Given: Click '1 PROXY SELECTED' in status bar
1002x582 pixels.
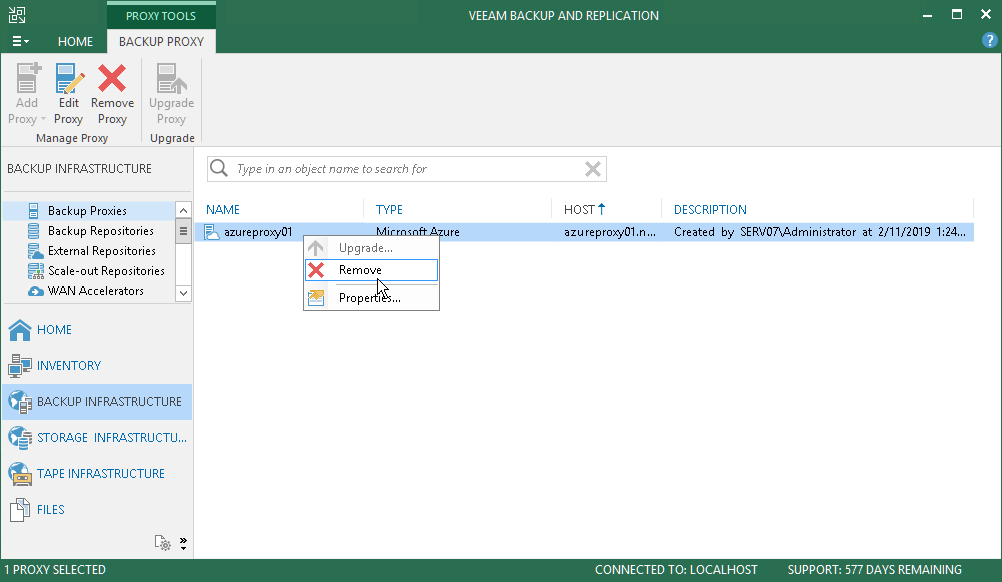Looking at the screenshot, I should 55,570.
